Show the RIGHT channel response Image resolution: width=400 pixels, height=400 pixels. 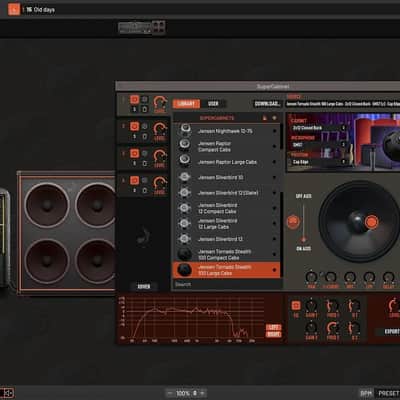point(274,334)
